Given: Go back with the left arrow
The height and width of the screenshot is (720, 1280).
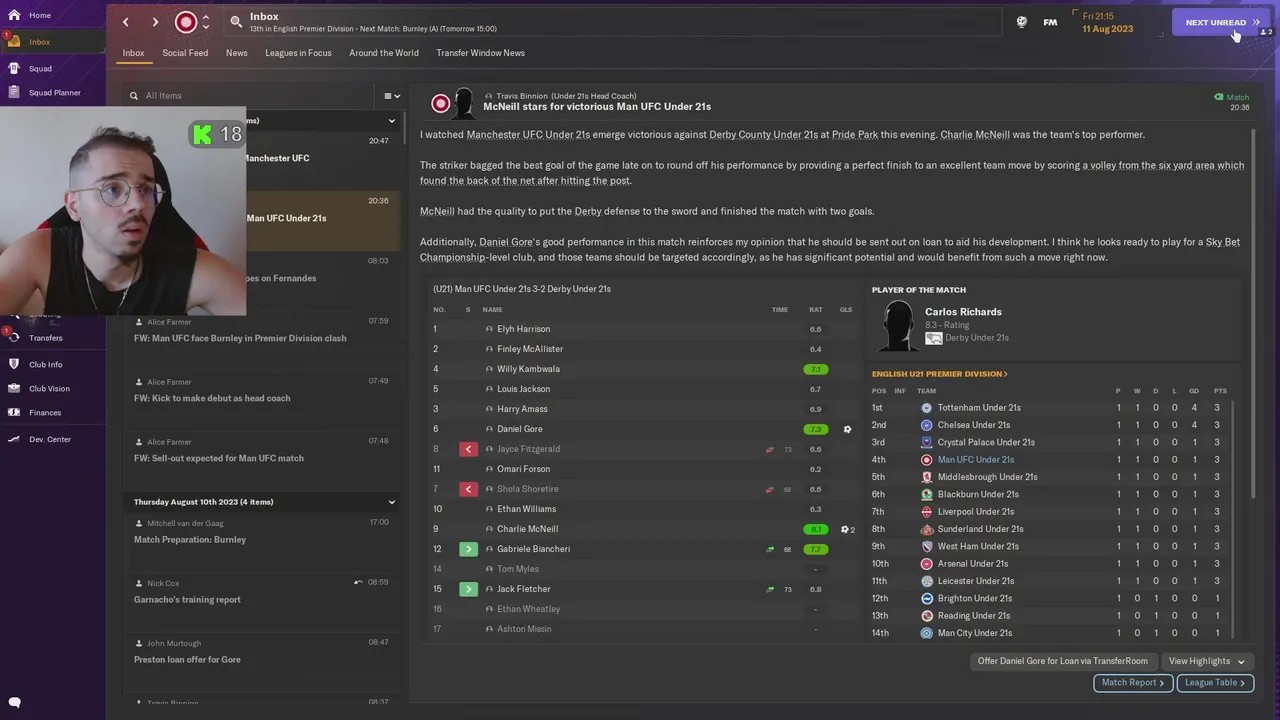Looking at the screenshot, I should [x=126, y=22].
